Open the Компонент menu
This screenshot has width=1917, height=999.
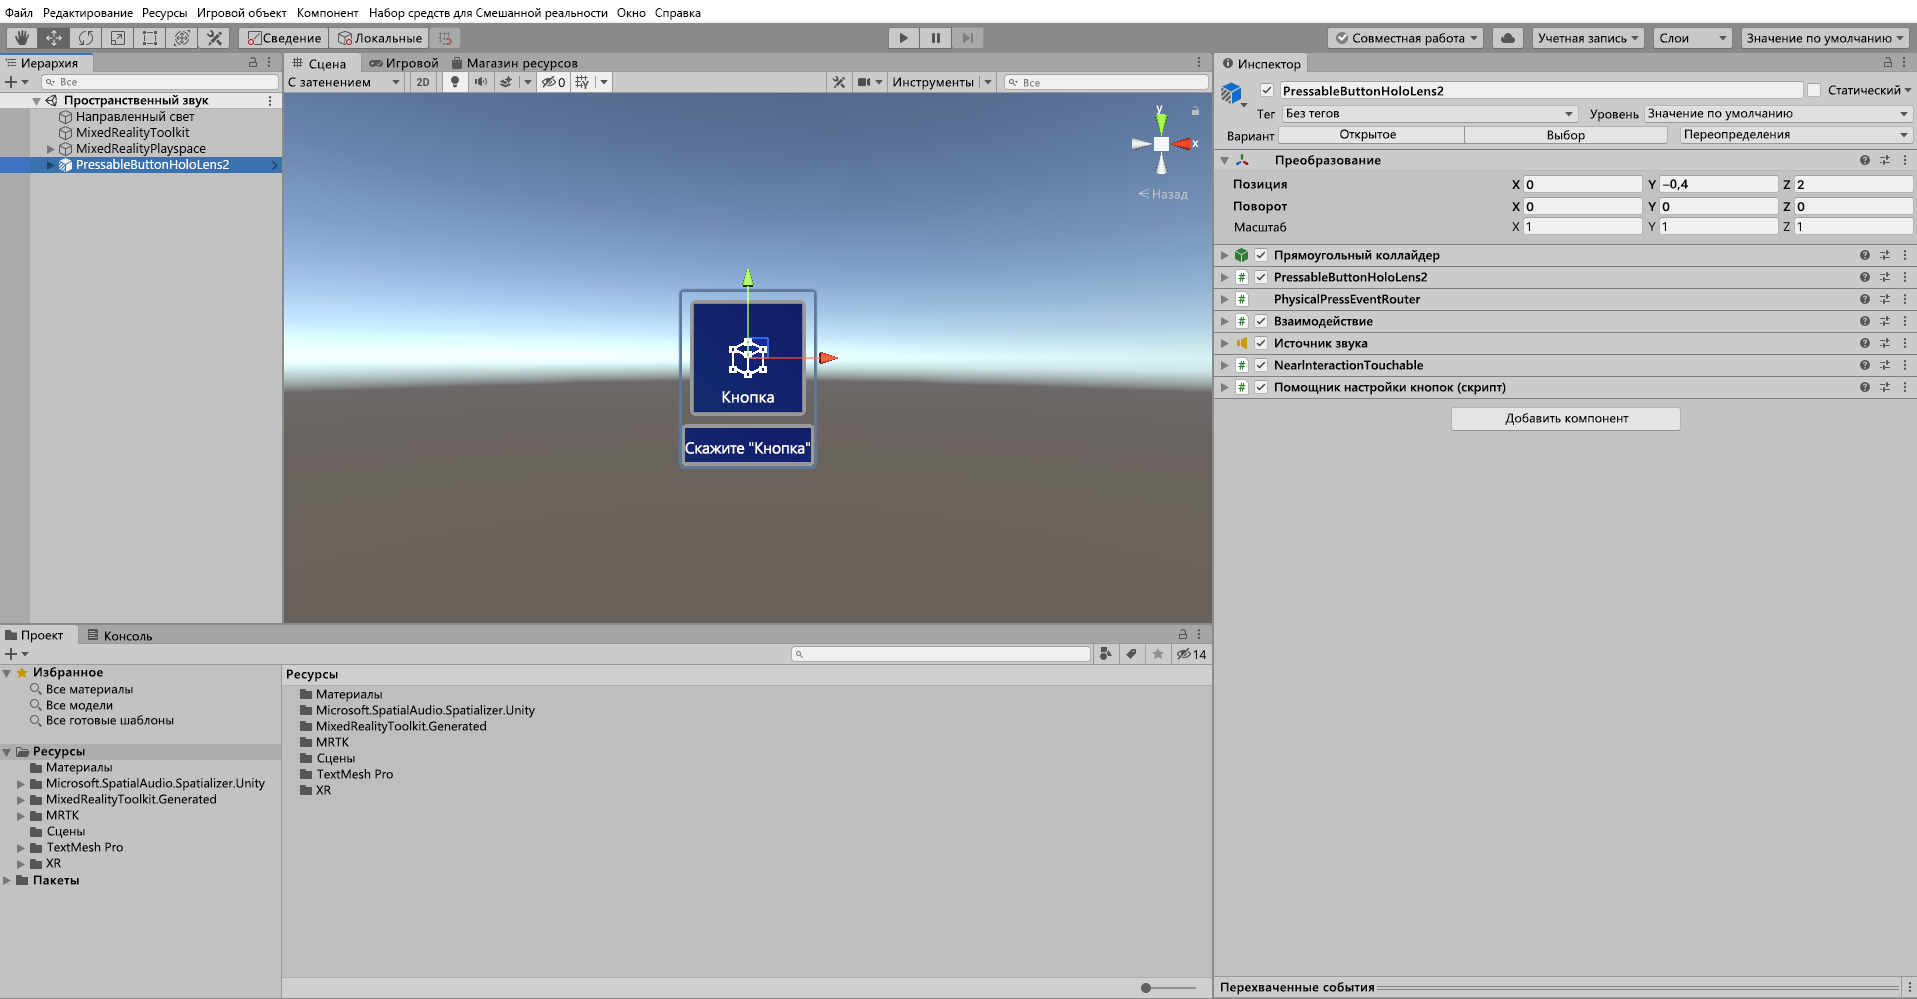pos(327,12)
